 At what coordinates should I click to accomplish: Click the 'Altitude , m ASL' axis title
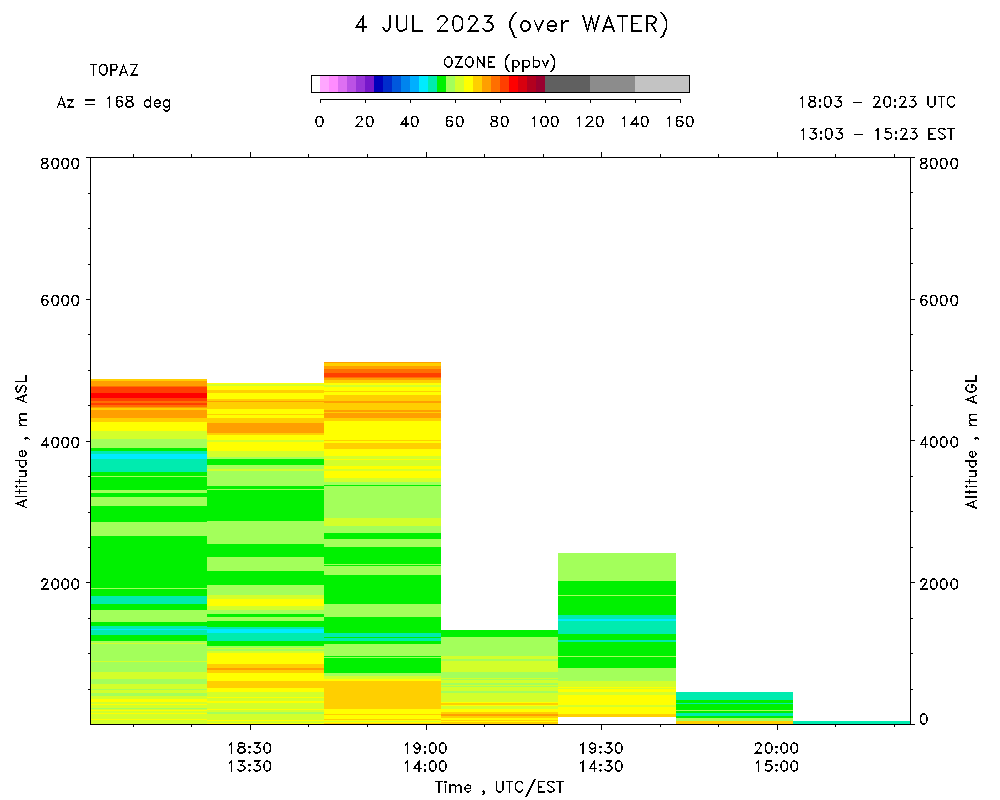tap(22, 441)
